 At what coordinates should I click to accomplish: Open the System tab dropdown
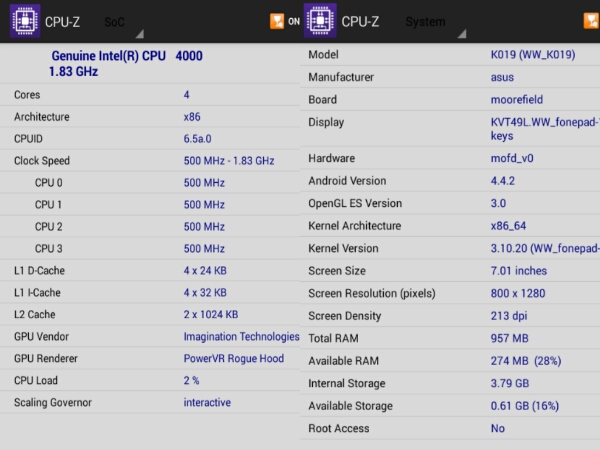coord(435,24)
